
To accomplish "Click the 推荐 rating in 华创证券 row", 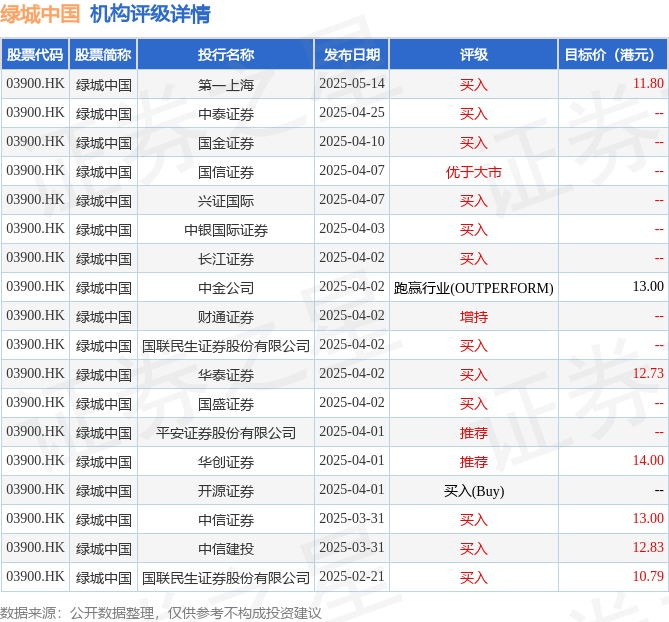I will click(x=474, y=462).
